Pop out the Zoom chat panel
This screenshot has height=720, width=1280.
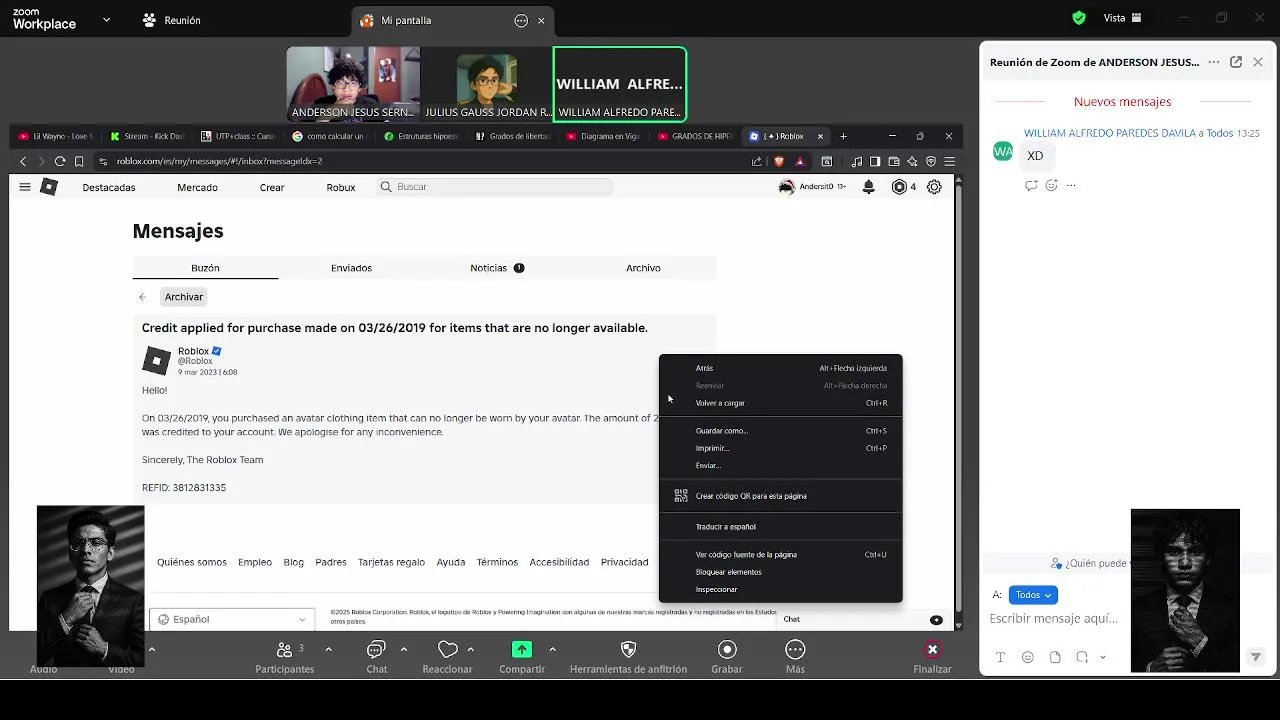1236,62
